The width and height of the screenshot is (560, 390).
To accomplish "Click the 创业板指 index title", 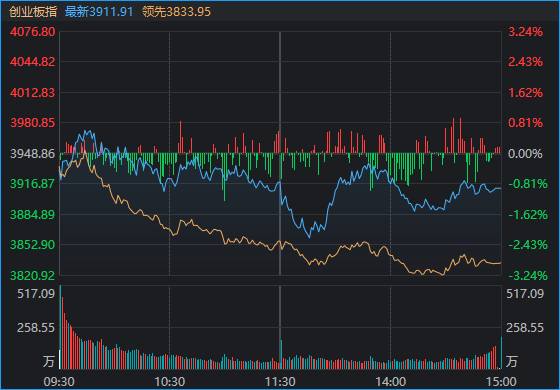I will point(33,12).
